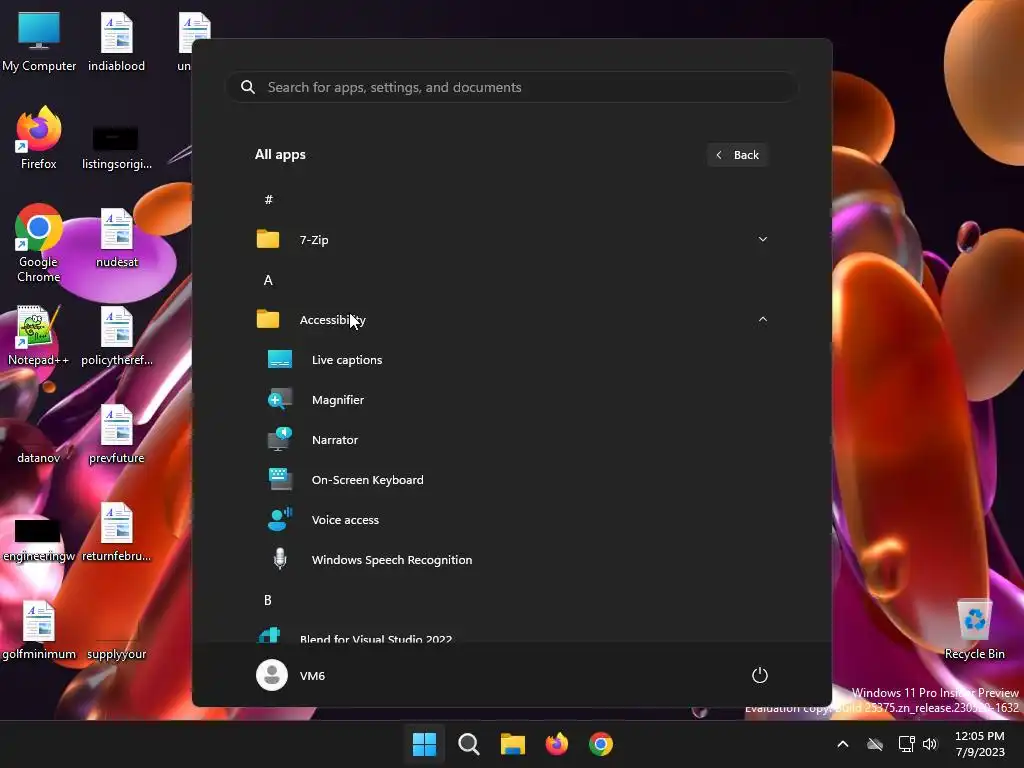Click the Accessibility folder name
This screenshot has width=1024, height=768.
pos(332,320)
